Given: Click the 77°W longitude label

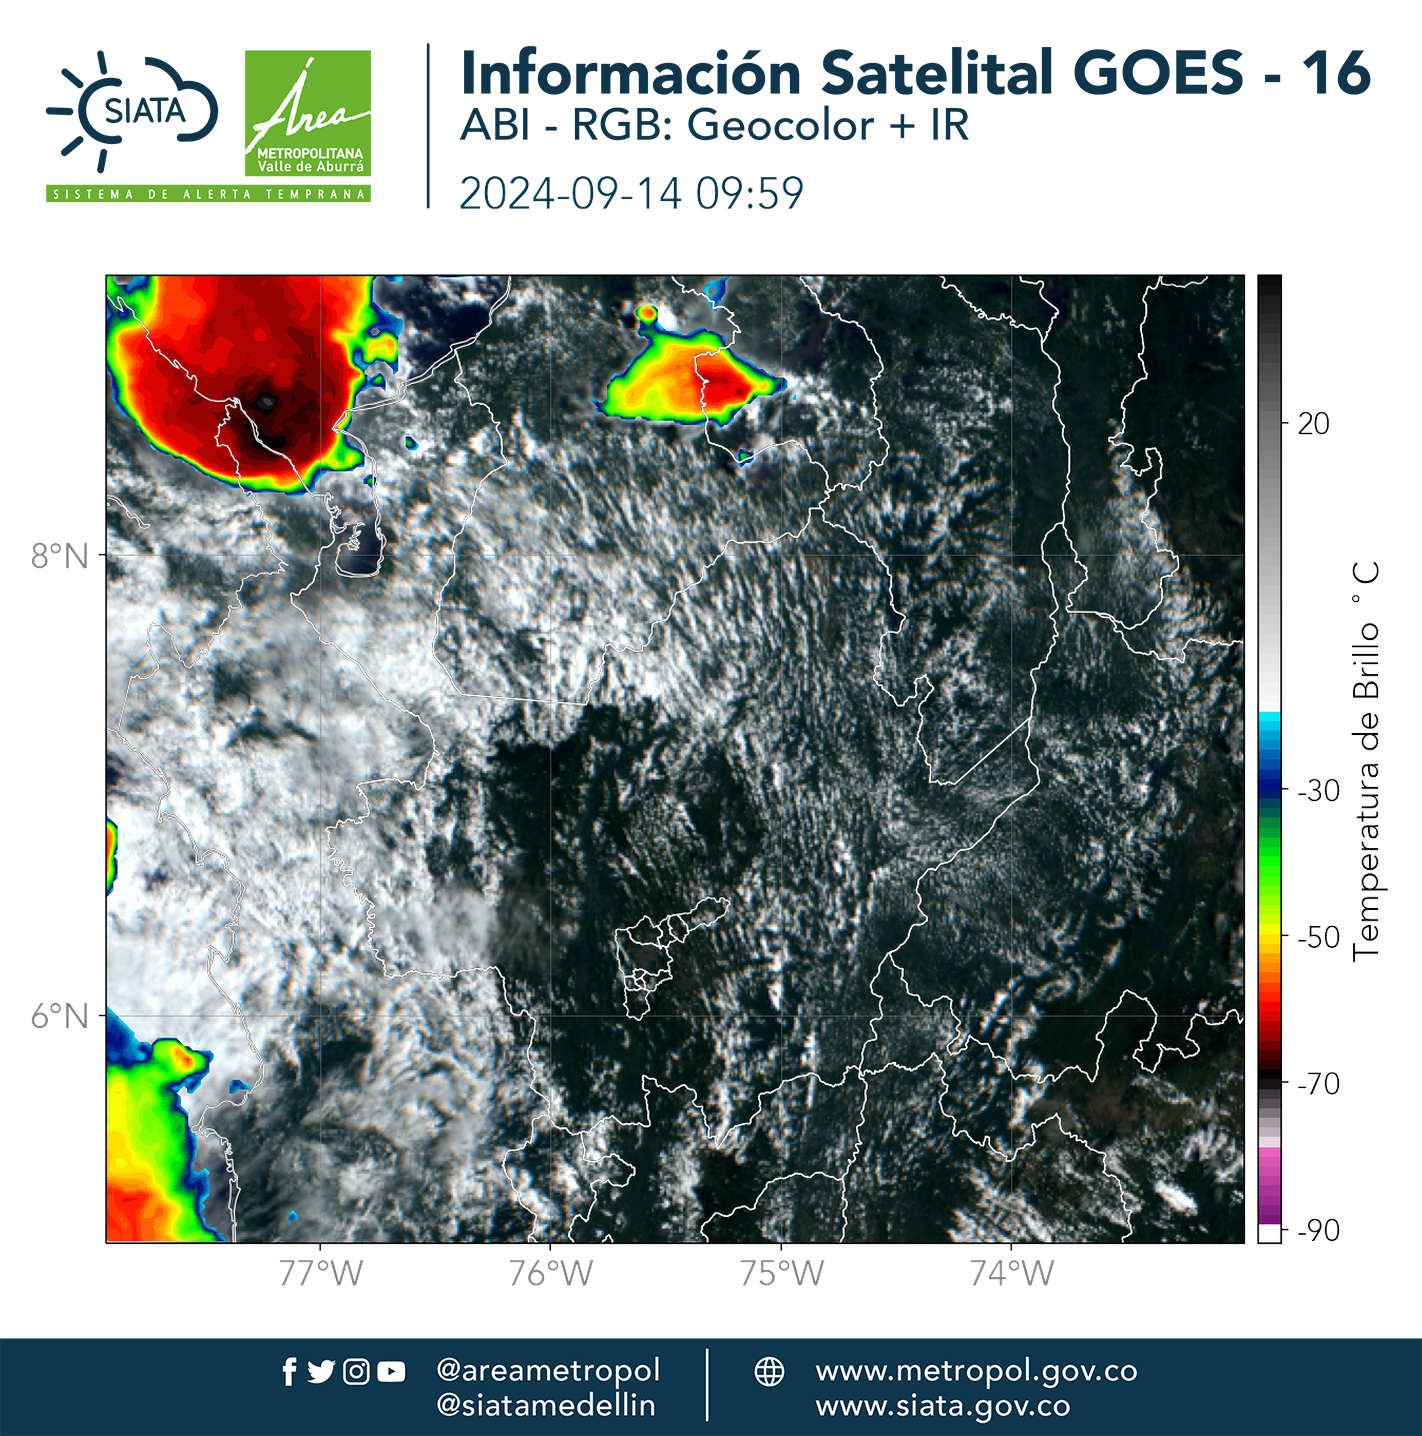Looking at the screenshot, I should [x=321, y=1273].
